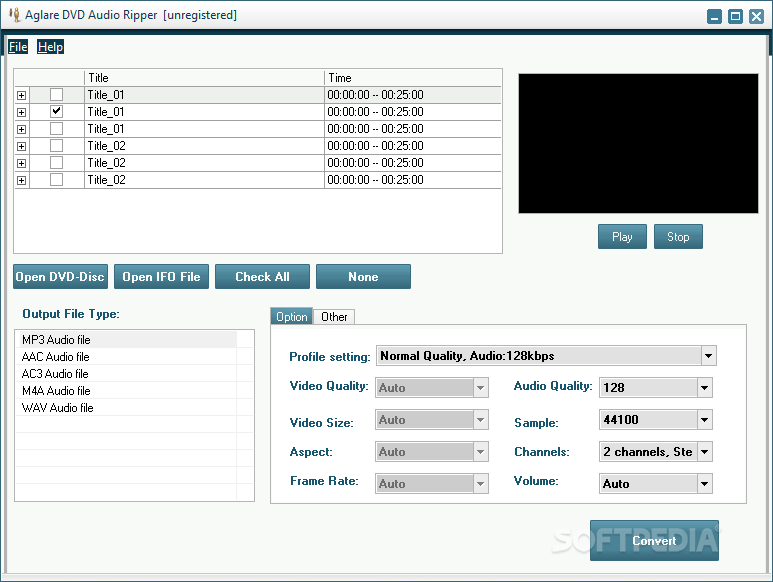The image size is (773, 582).
Task: Switch to the Option tab
Action: [291, 317]
